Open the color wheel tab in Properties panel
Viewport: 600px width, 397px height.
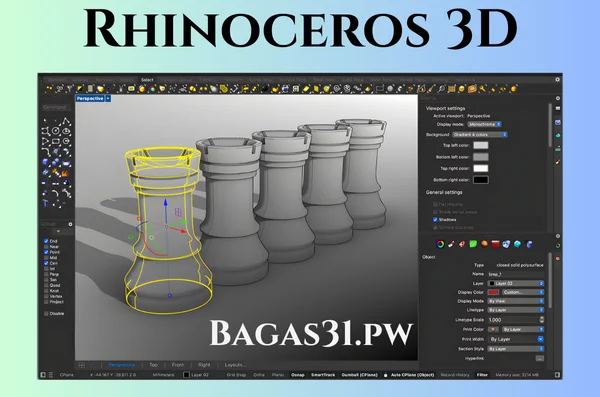point(440,244)
